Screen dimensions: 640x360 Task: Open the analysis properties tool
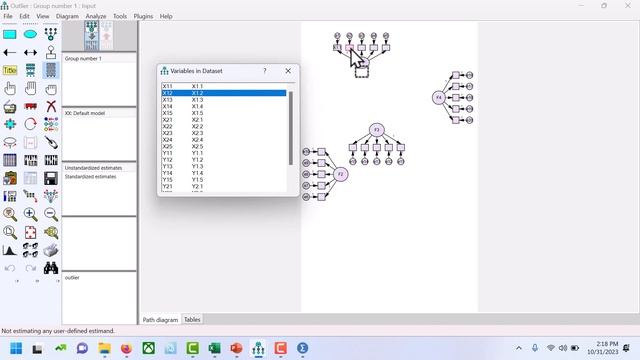coord(30,160)
